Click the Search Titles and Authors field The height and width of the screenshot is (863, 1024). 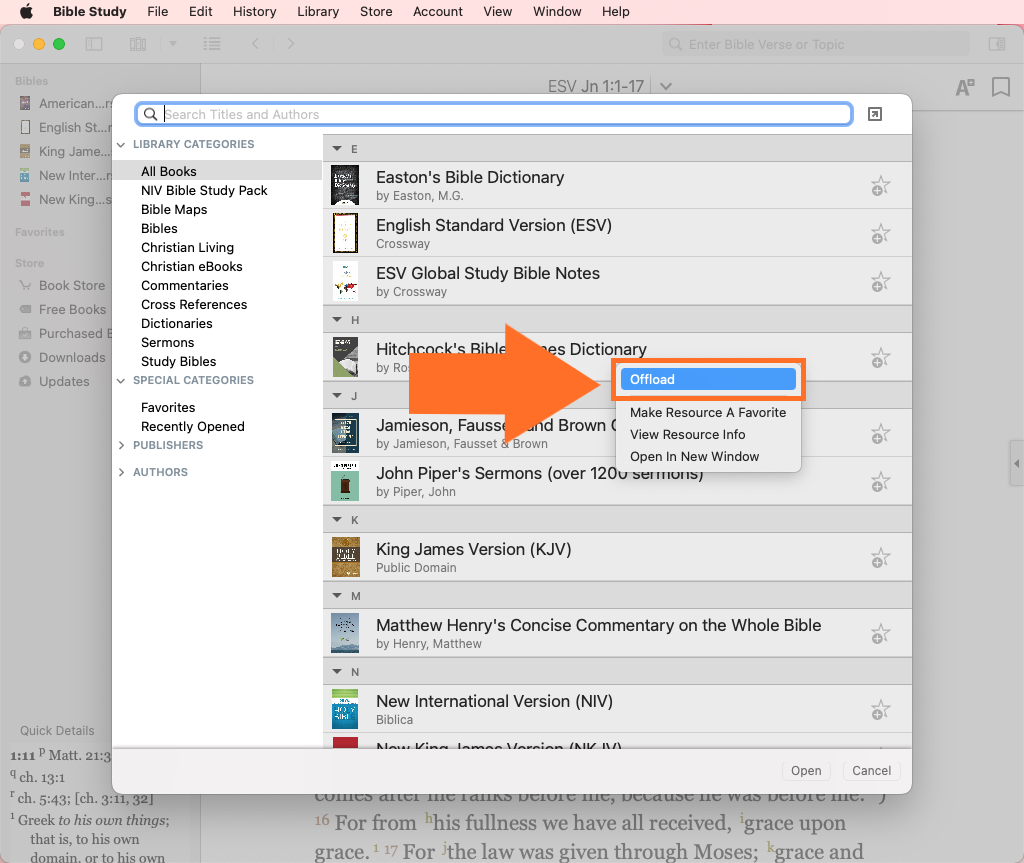[505, 115]
